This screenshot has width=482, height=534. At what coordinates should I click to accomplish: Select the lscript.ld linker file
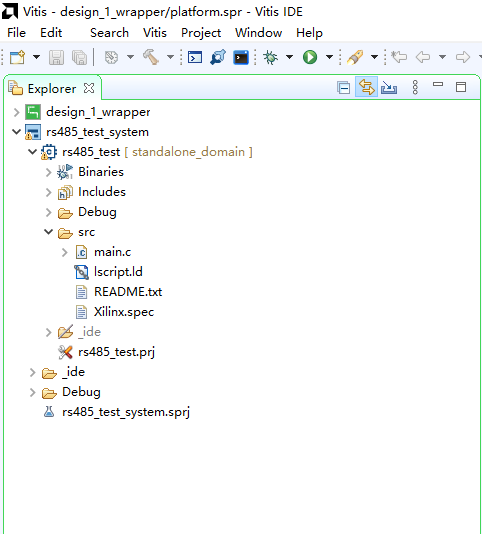point(118,272)
